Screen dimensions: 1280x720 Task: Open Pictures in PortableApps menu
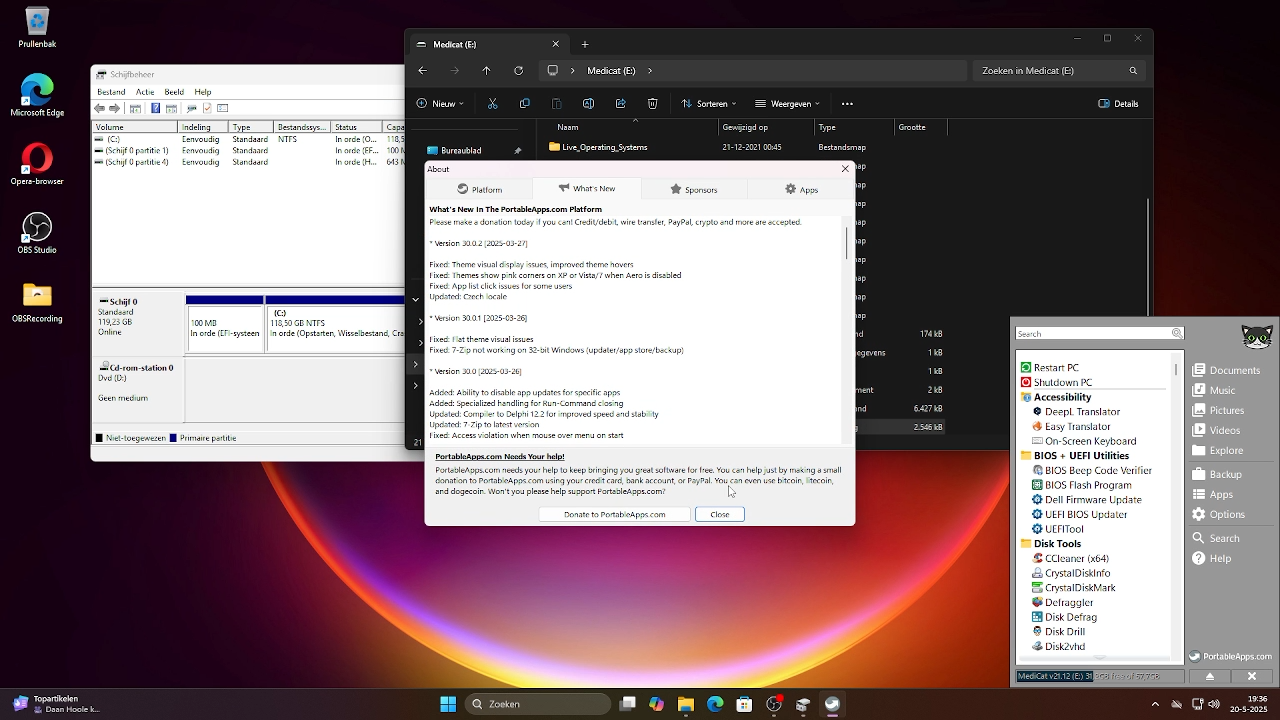(1218, 410)
